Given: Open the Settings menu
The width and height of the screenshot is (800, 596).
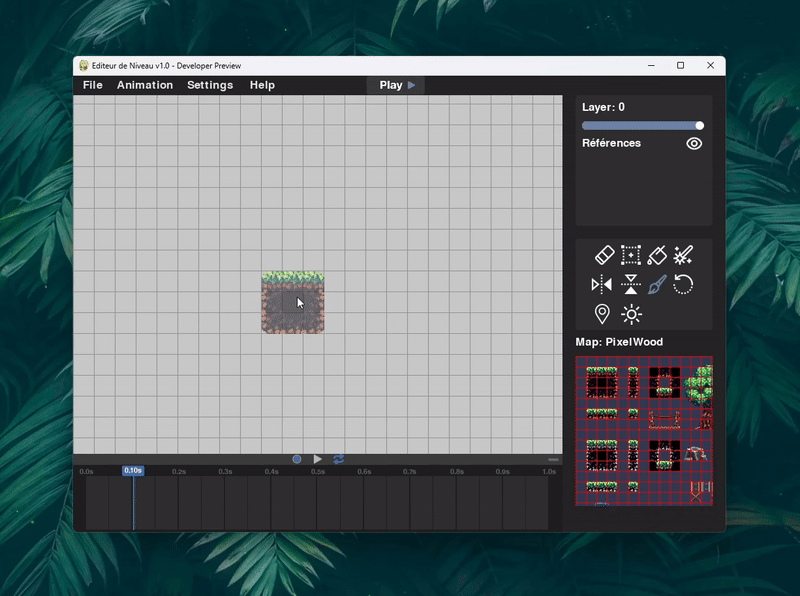Looking at the screenshot, I should coord(210,85).
